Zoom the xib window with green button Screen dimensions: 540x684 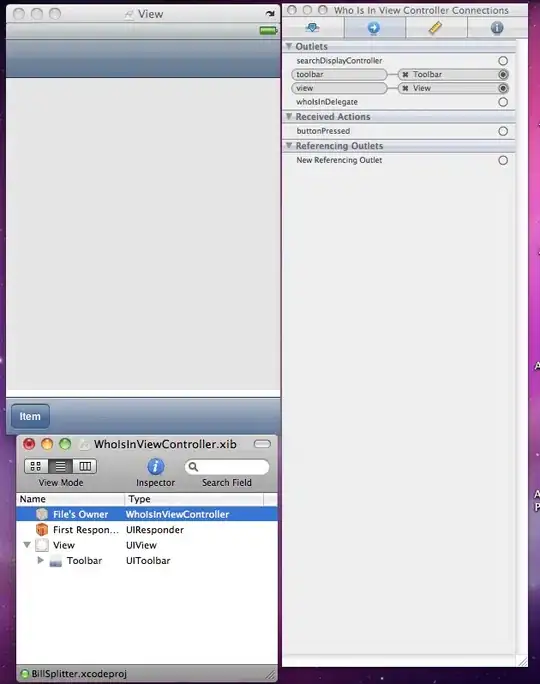(x=65, y=444)
